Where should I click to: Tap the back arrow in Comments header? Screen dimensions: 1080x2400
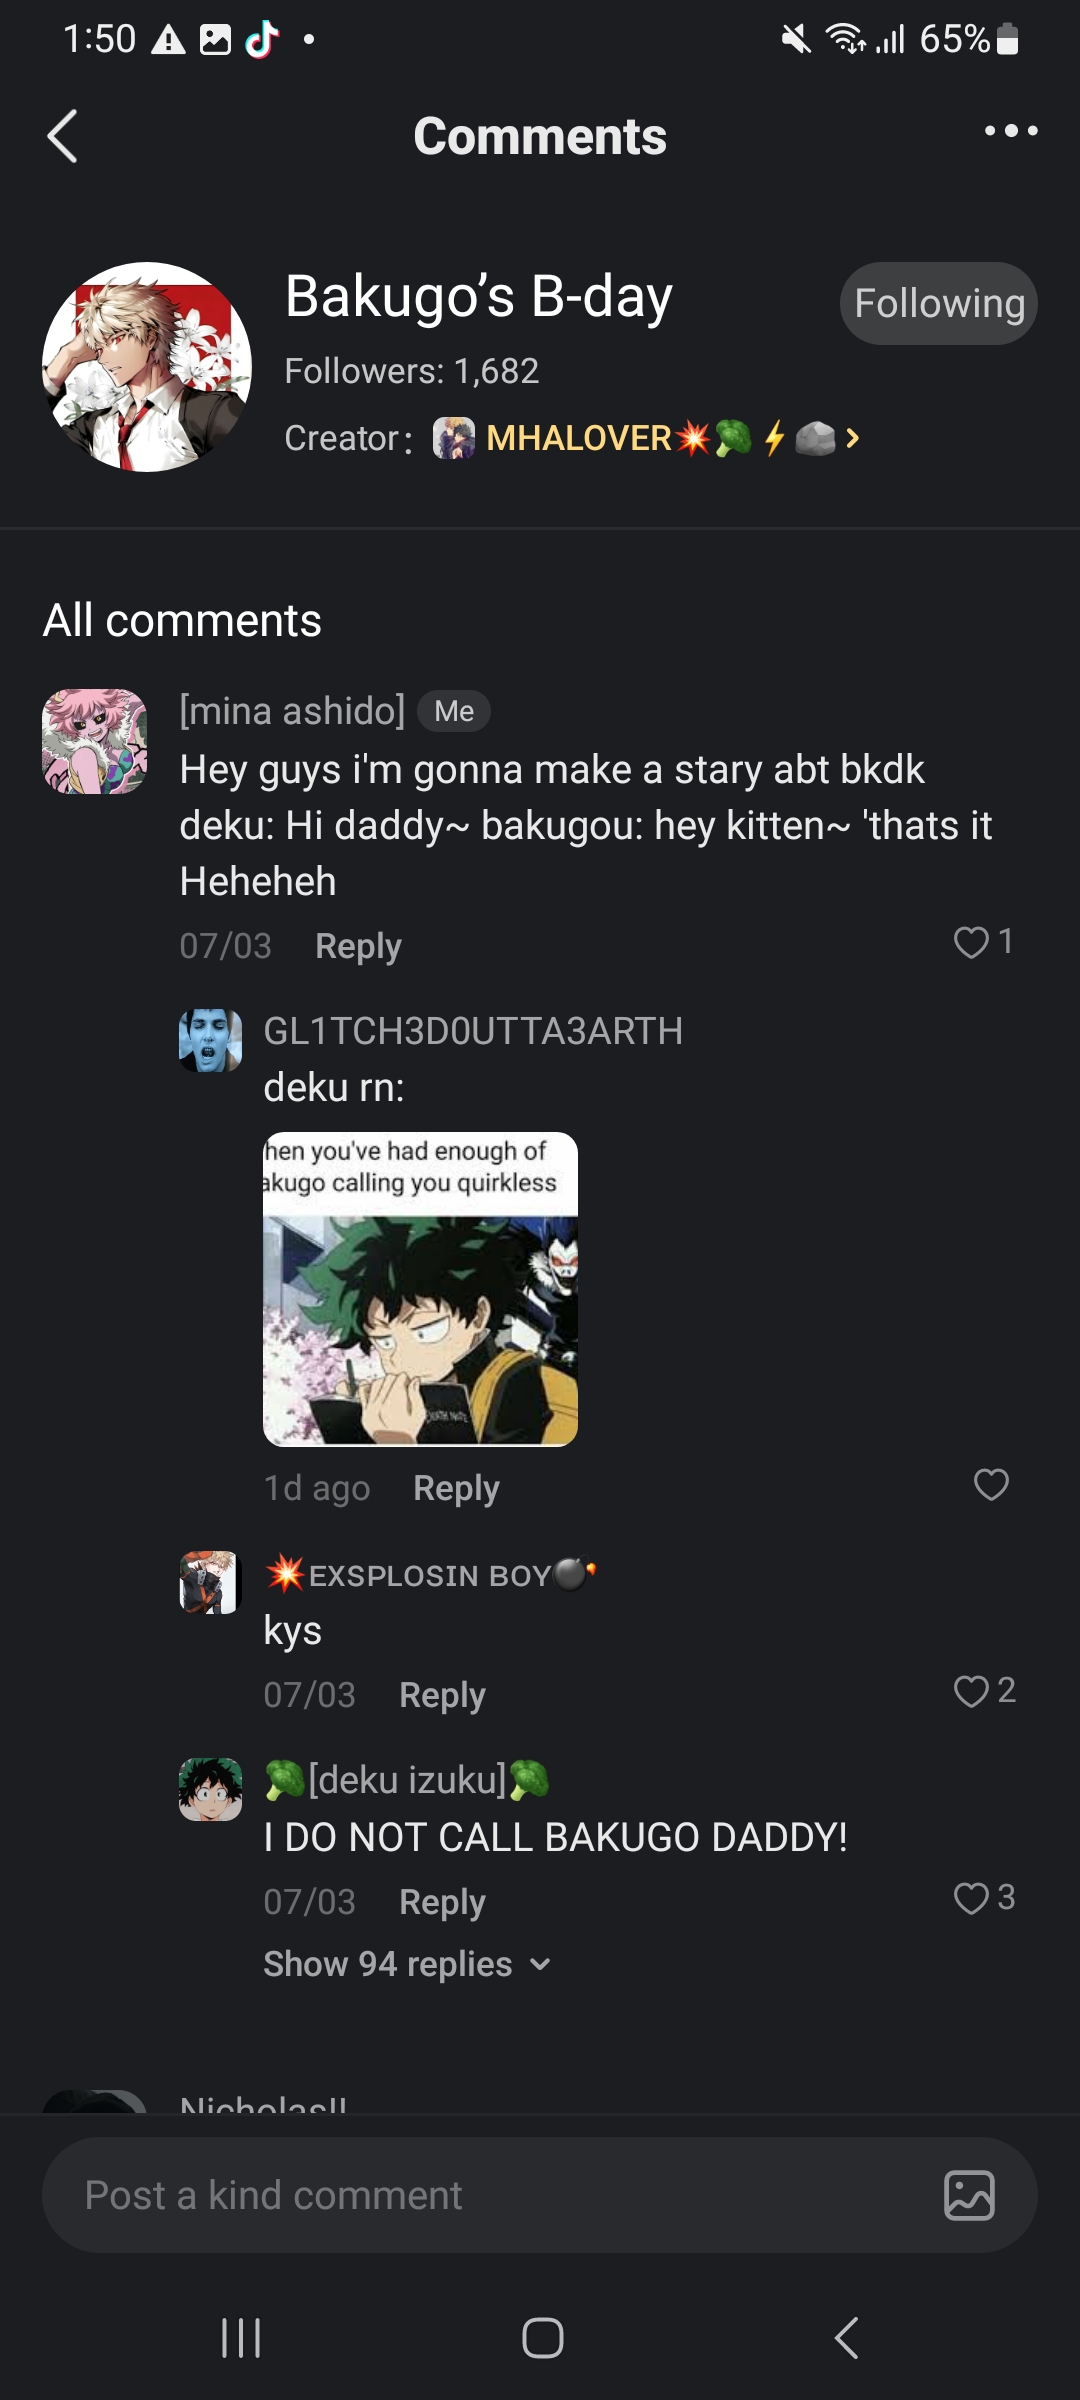62,136
